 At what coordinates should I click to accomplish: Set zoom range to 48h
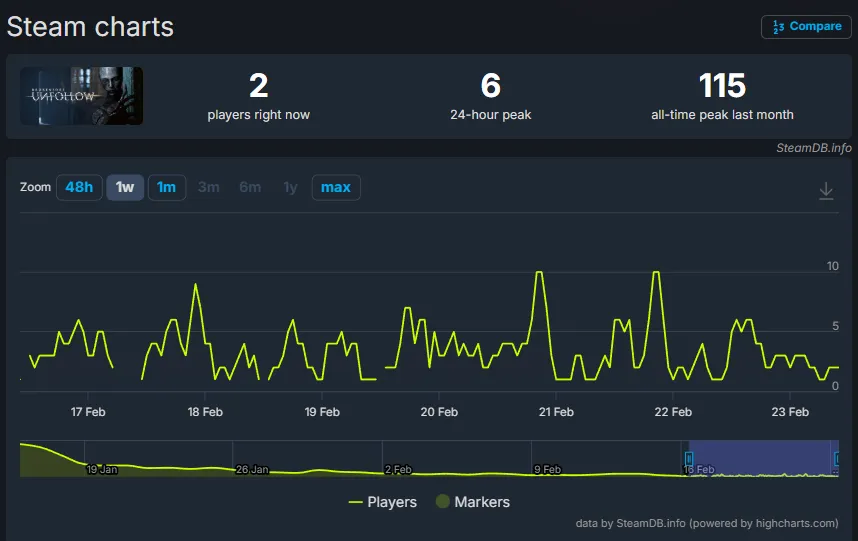(x=79, y=187)
